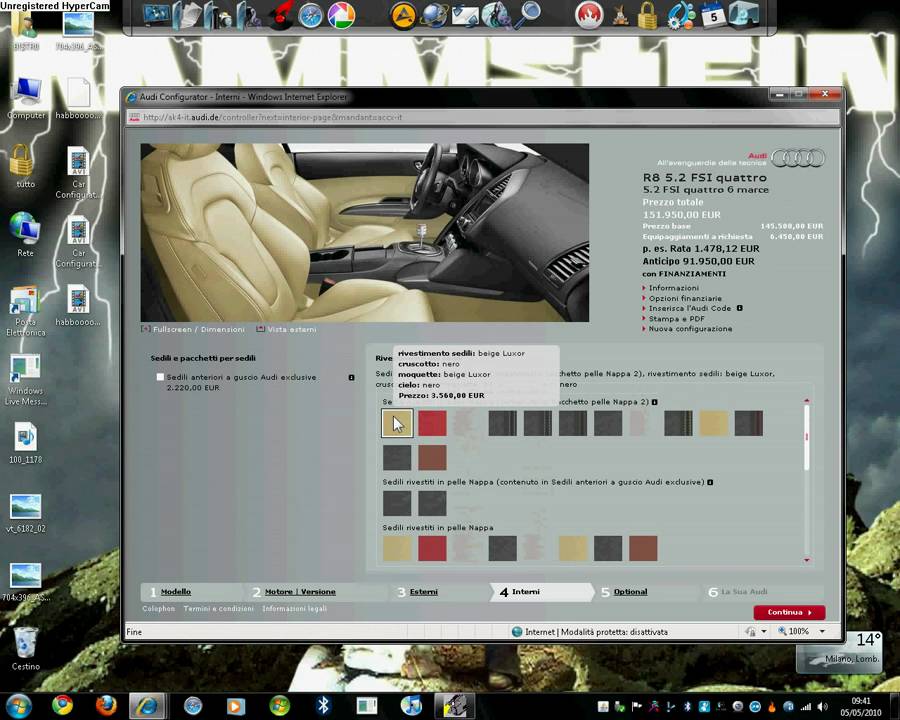
Task: Click the upholstery list scroll-up arrow
Action: [806, 400]
